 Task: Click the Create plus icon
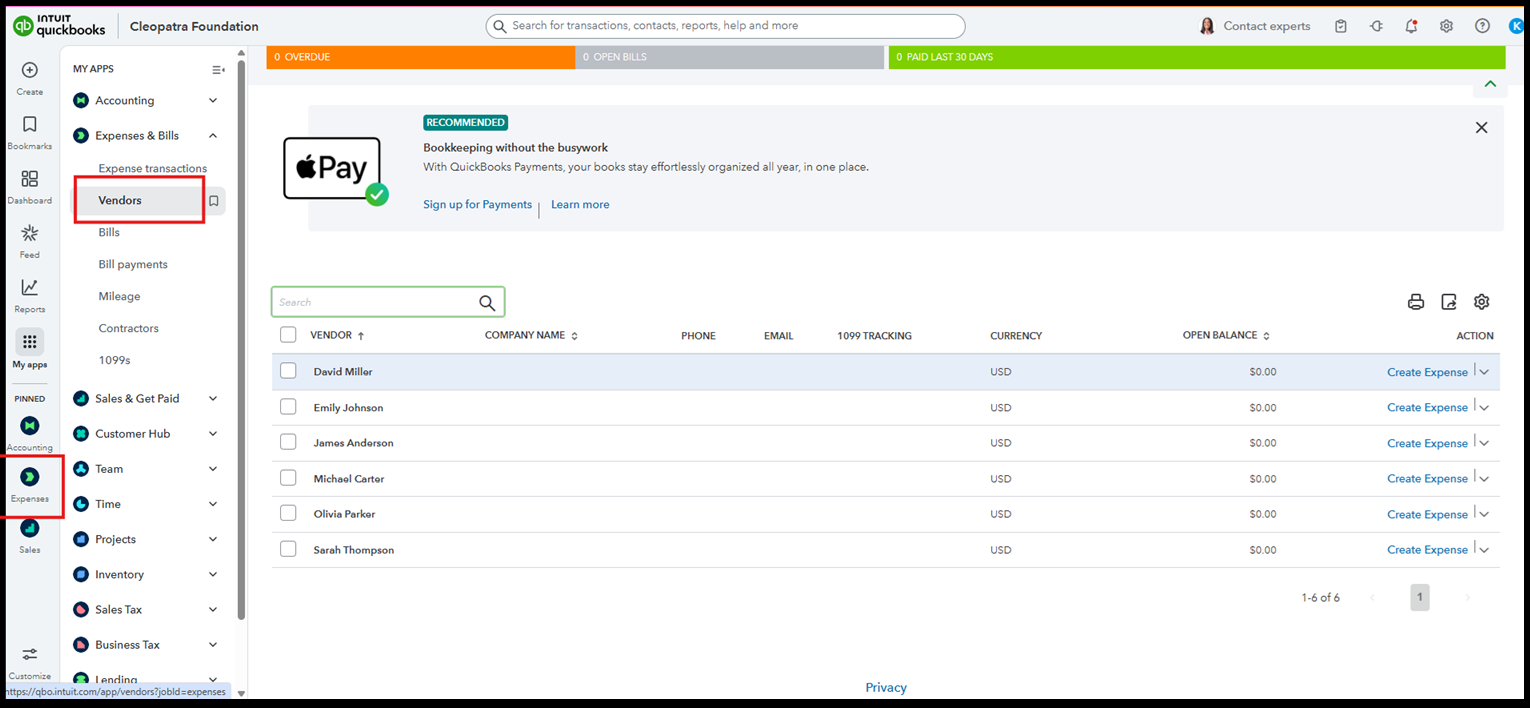(x=30, y=70)
